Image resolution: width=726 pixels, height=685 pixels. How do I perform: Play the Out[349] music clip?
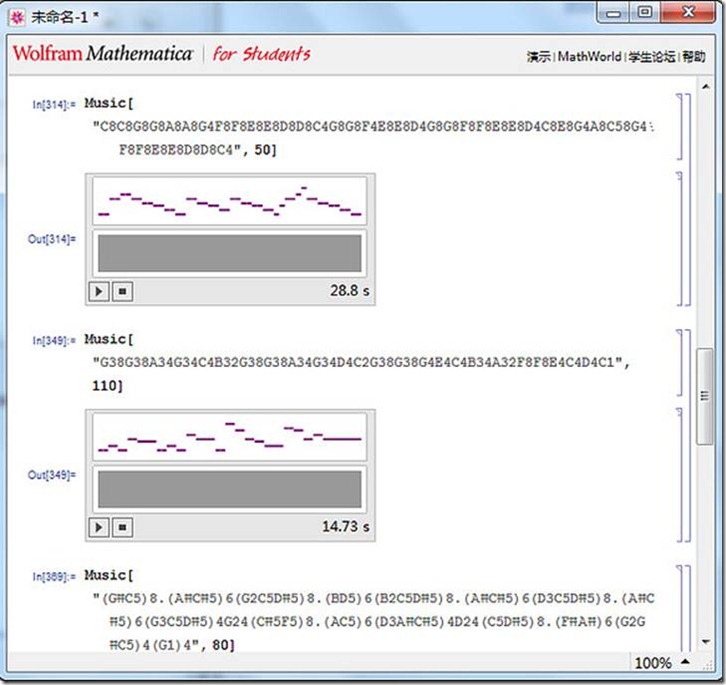pyautogui.click(x=99, y=527)
